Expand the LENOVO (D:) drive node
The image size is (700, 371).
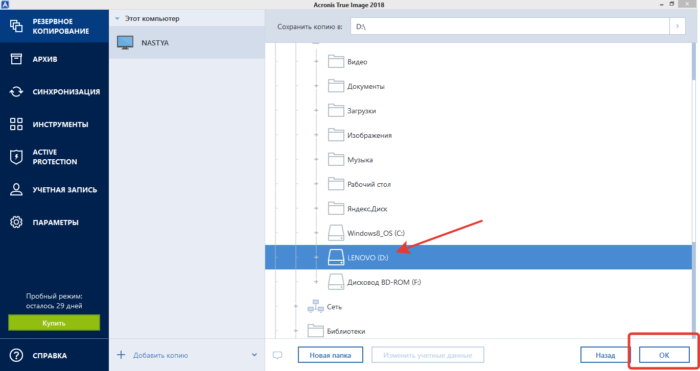pyautogui.click(x=316, y=257)
